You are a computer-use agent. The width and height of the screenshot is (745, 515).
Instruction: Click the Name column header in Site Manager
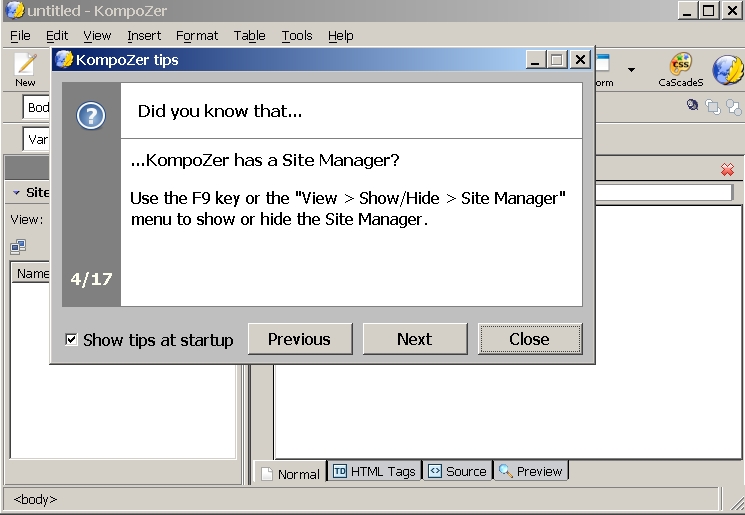[30, 273]
